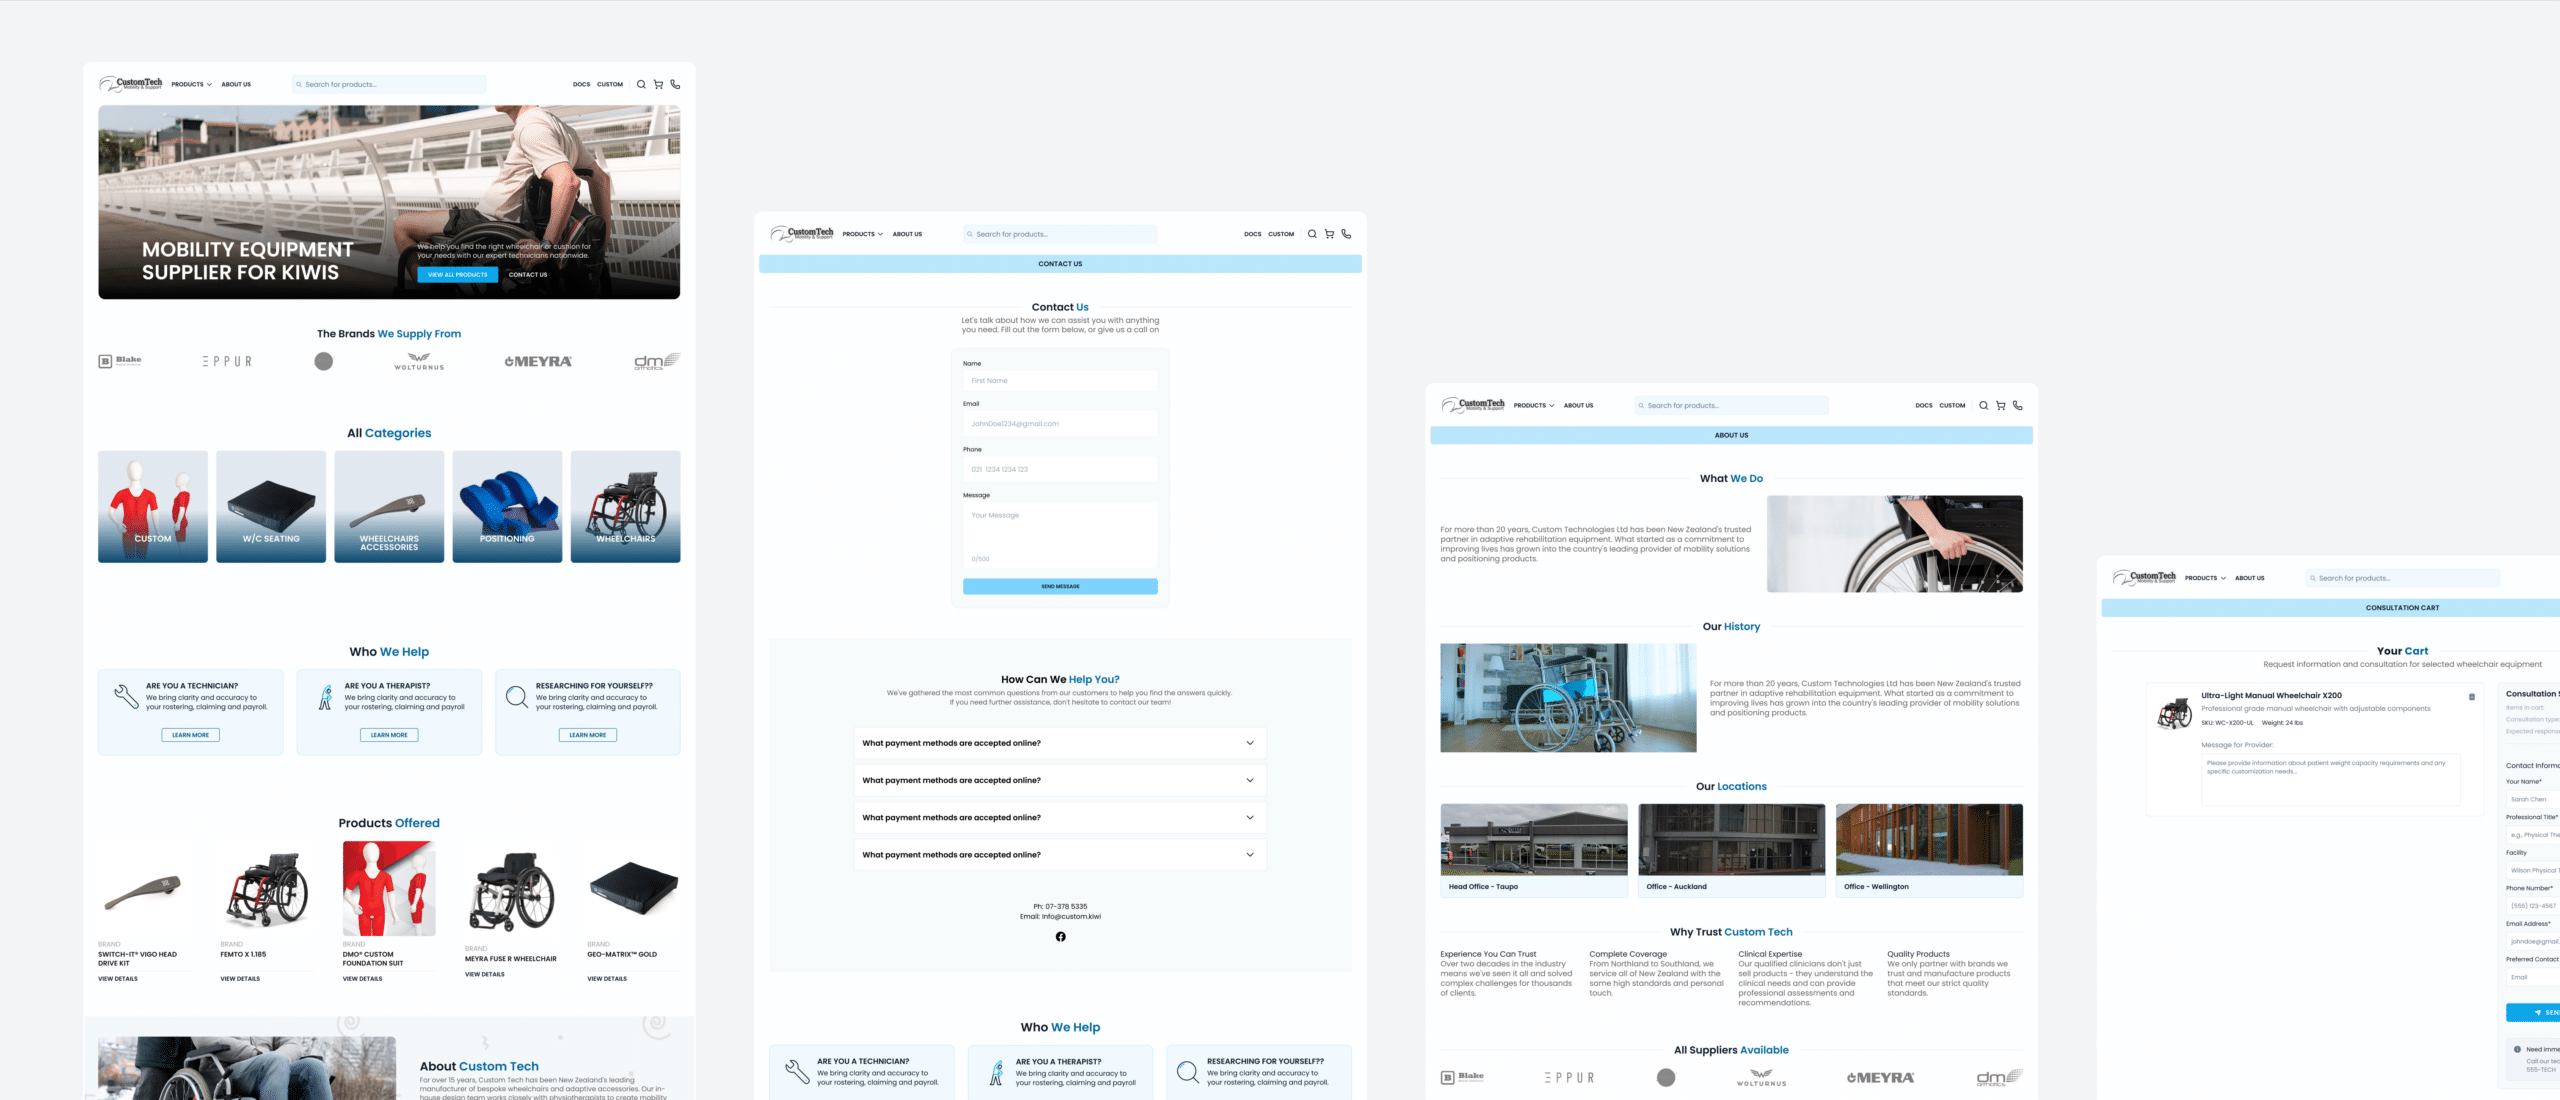Delete the Ultra-Light Manual Wheelchair X200 with the trash icon
Screen dimensions: 2560x1100
tap(2471, 697)
